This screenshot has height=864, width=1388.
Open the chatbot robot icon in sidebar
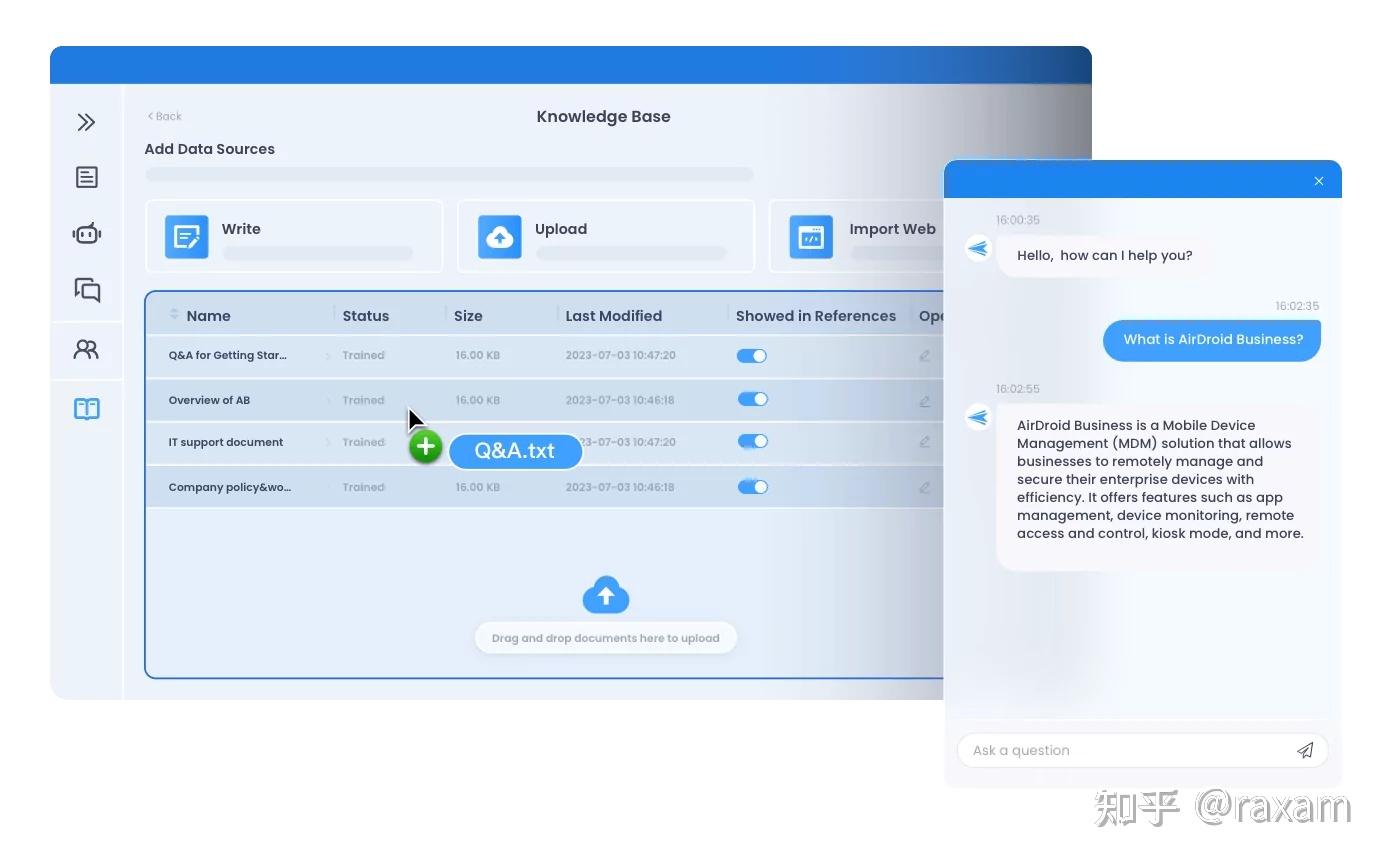click(x=86, y=233)
